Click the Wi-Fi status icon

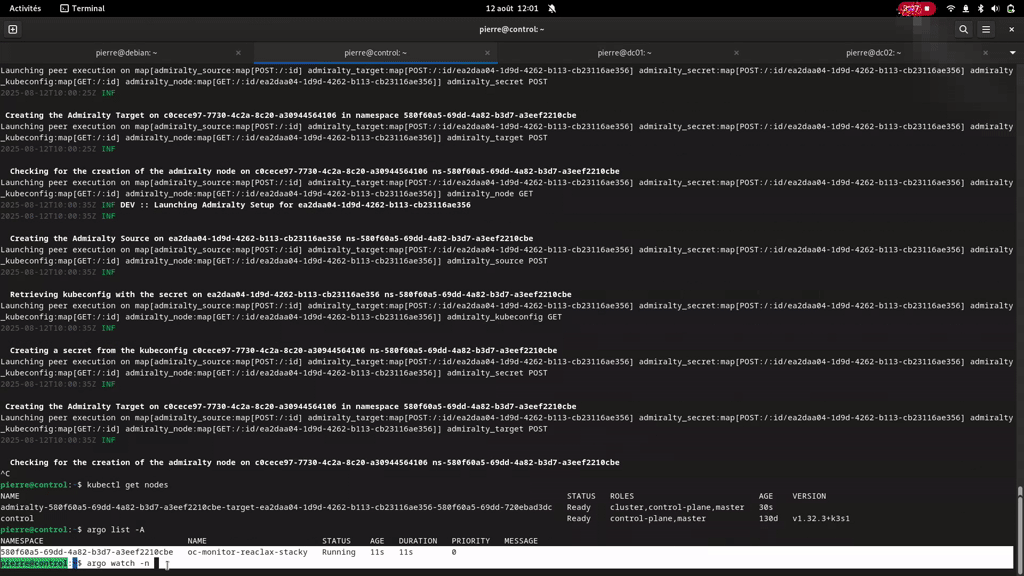pos(951,8)
